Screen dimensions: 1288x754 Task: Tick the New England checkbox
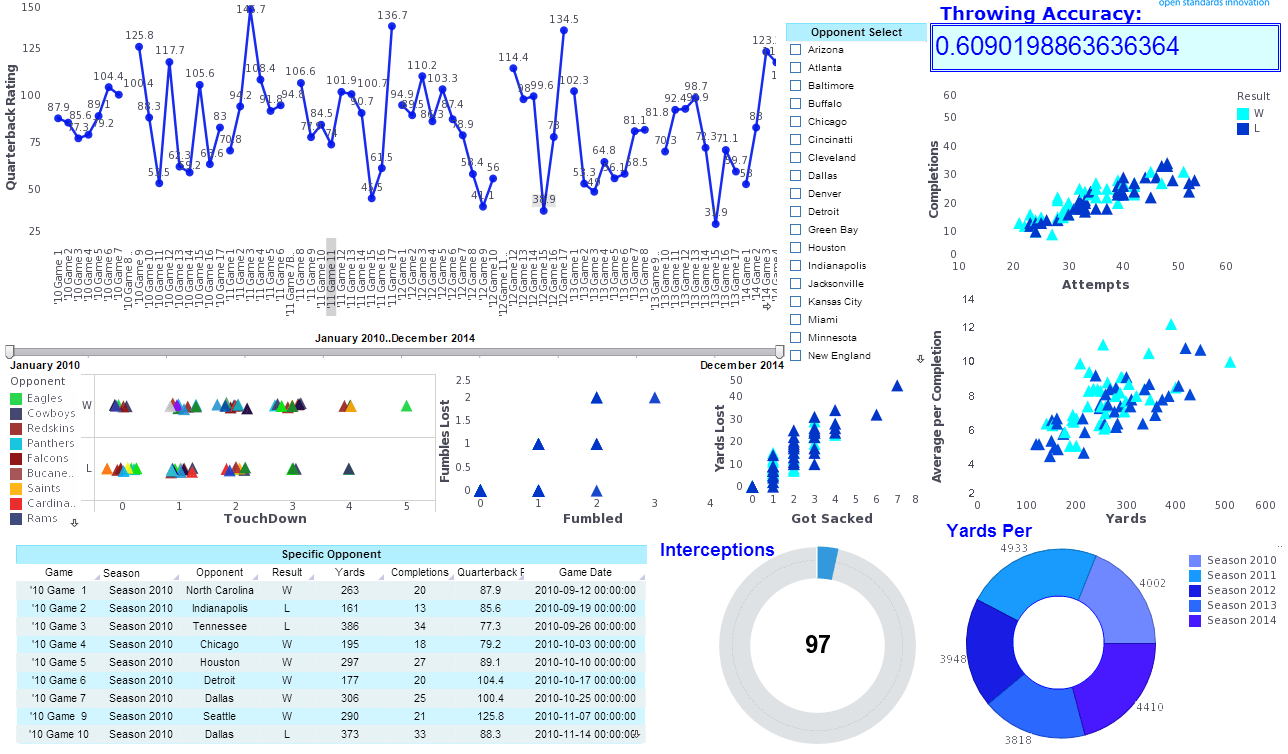pos(796,356)
